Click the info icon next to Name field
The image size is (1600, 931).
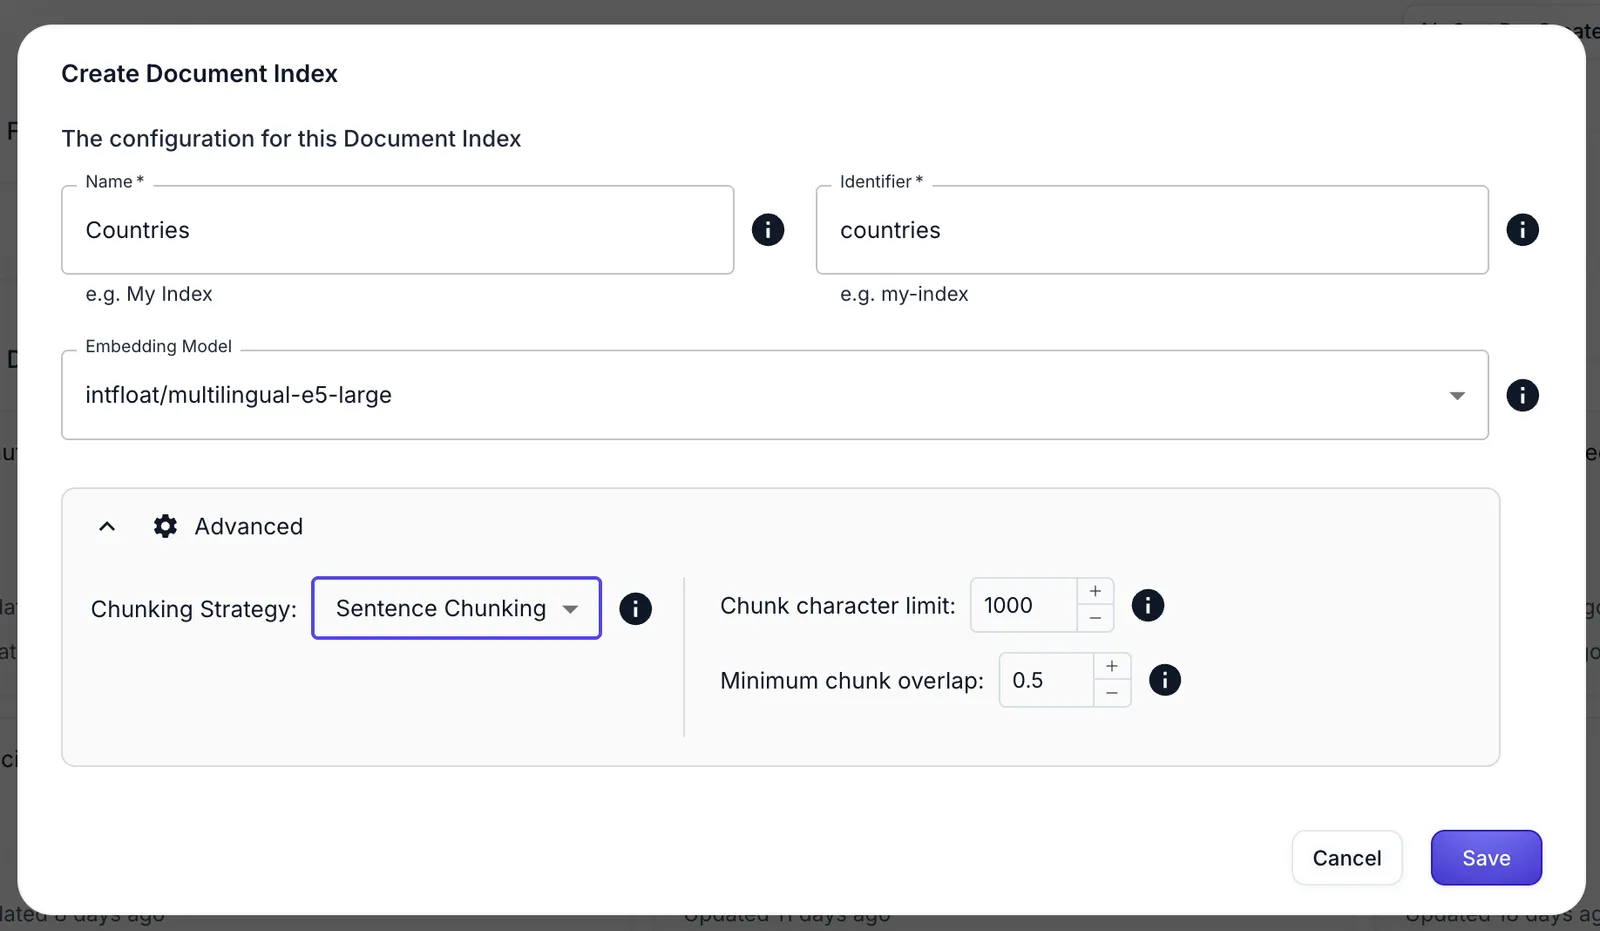(768, 230)
